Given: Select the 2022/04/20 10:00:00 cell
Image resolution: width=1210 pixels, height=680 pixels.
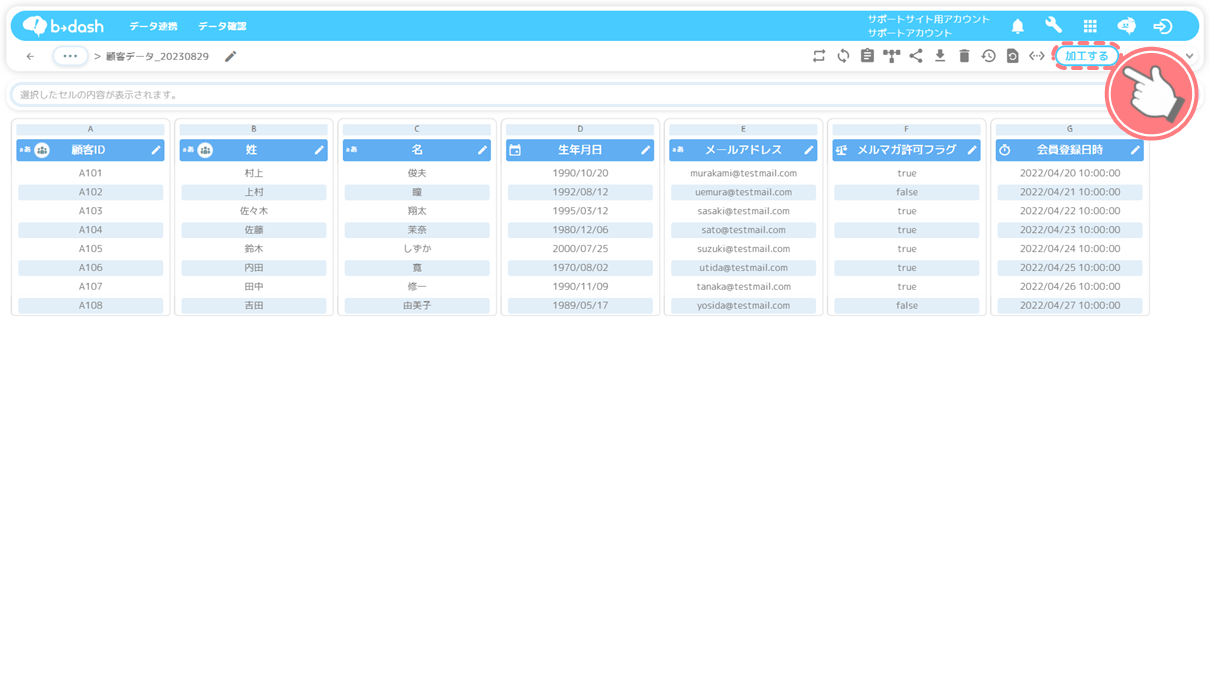Looking at the screenshot, I should [1069, 173].
